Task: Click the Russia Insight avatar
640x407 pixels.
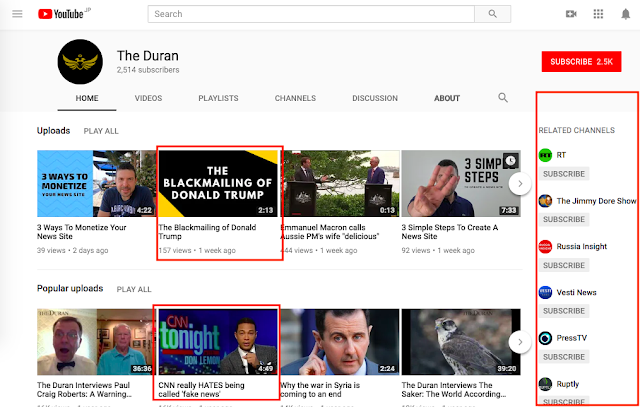Action: tap(545, 247)
